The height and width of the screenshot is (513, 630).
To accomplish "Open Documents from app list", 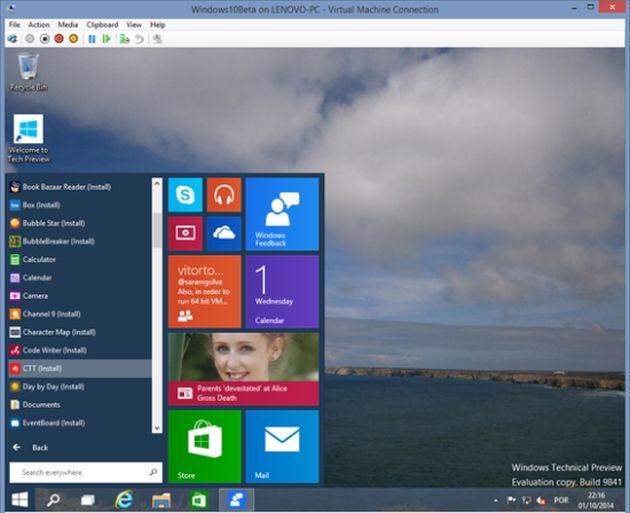I will pyautogui.click(x=80, y=405).
